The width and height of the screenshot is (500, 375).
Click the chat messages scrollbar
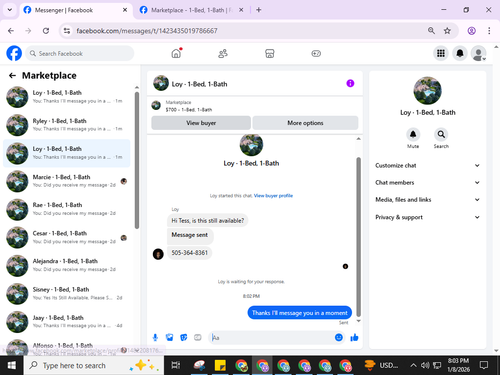tap(359, 237)
